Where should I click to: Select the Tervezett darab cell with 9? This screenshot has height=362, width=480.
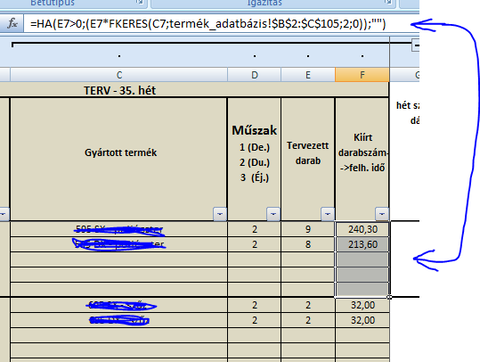tap(308, 229)
